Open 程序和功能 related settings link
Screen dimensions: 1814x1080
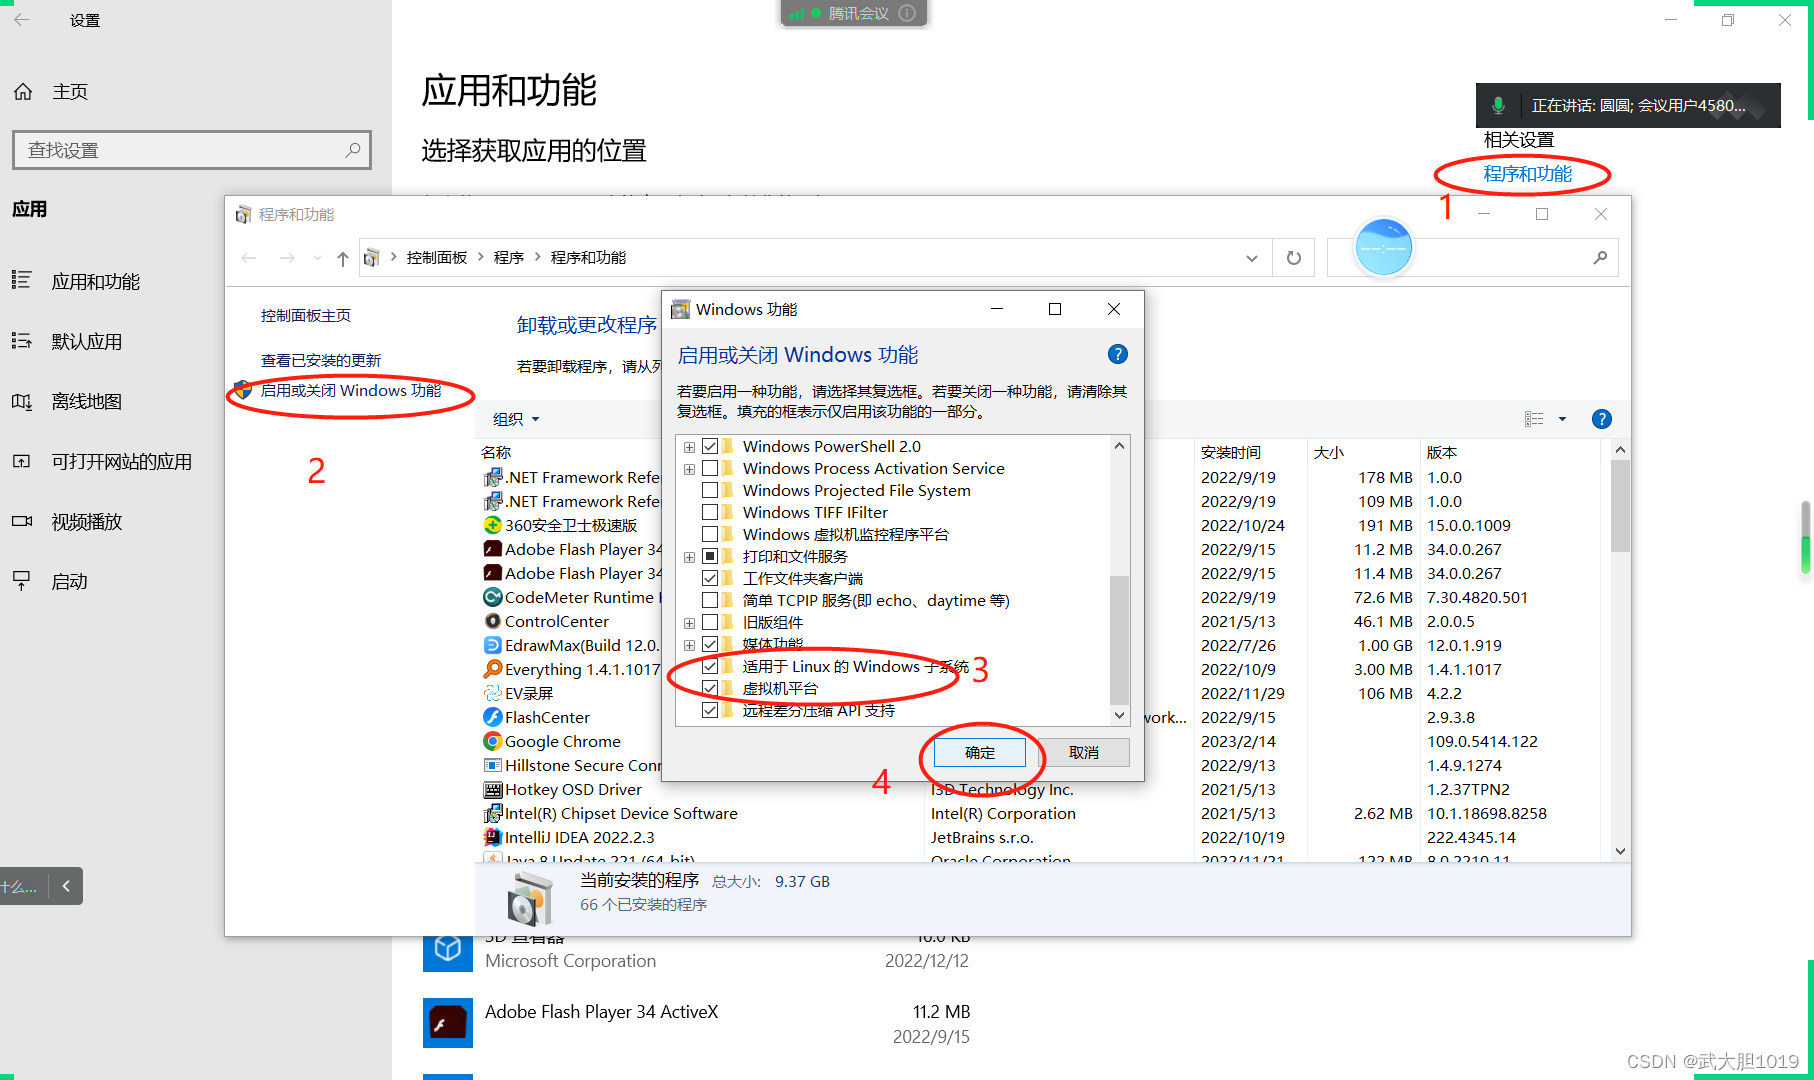point(1527,174)
